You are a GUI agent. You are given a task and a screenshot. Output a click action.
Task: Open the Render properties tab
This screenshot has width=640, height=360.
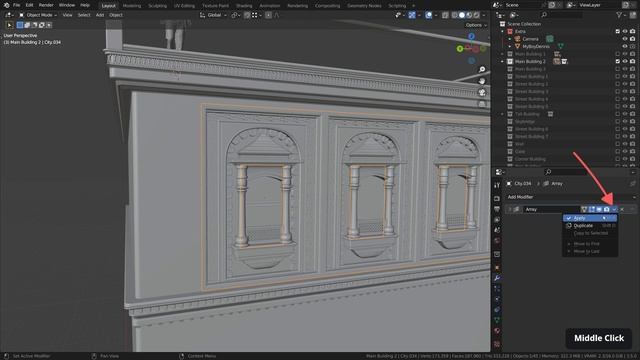497,198
